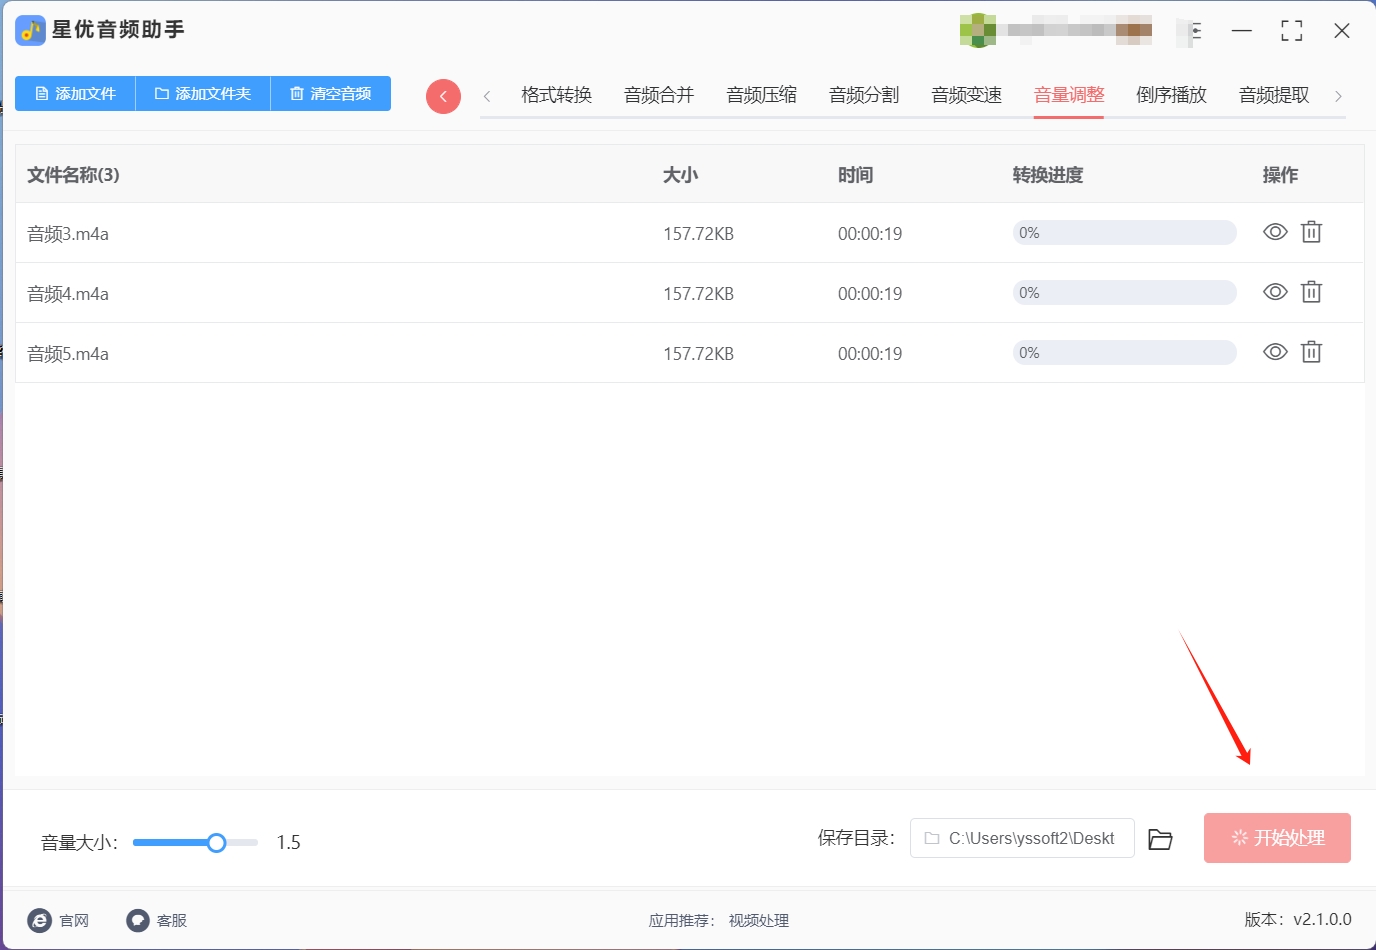This screenshot has width=1376, height=950.
Task: Browse save directory via folder icon
Action: pyautogui.click(x=1160, y=839)
